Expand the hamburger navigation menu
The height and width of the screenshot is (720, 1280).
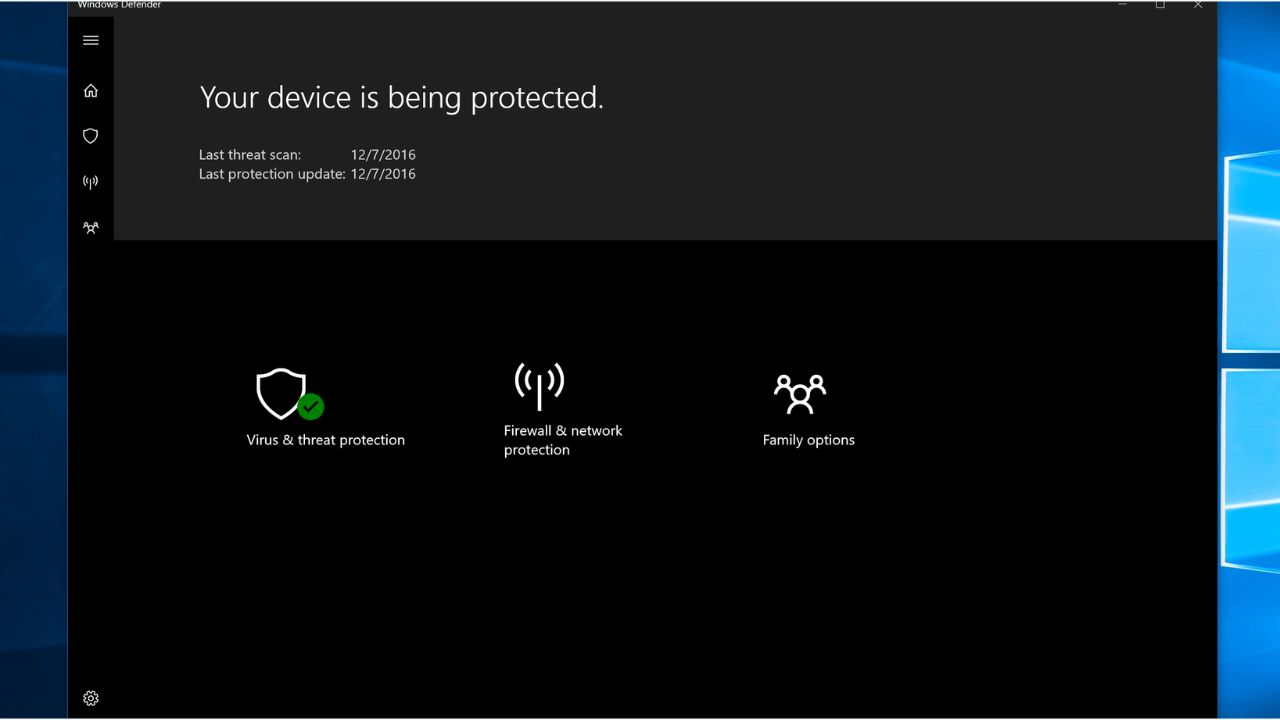91,41
